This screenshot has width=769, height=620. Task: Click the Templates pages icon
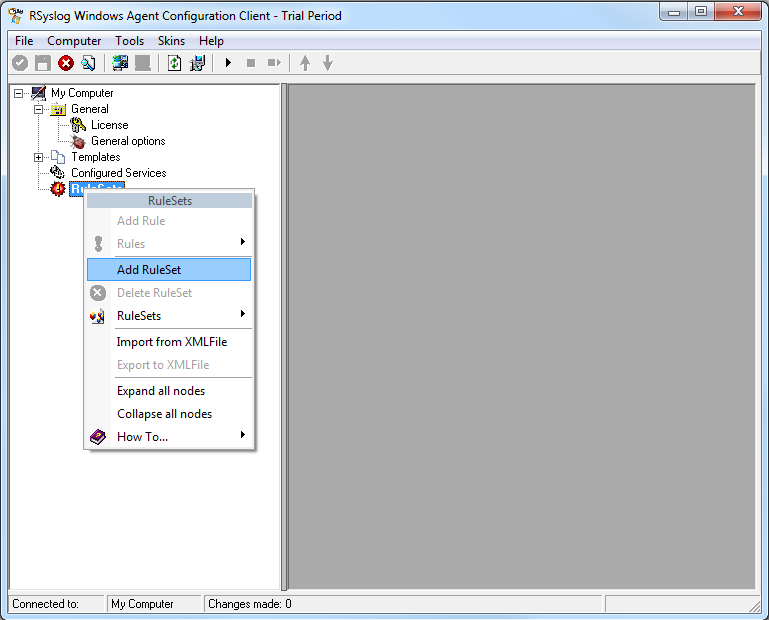tap(58, 157)
